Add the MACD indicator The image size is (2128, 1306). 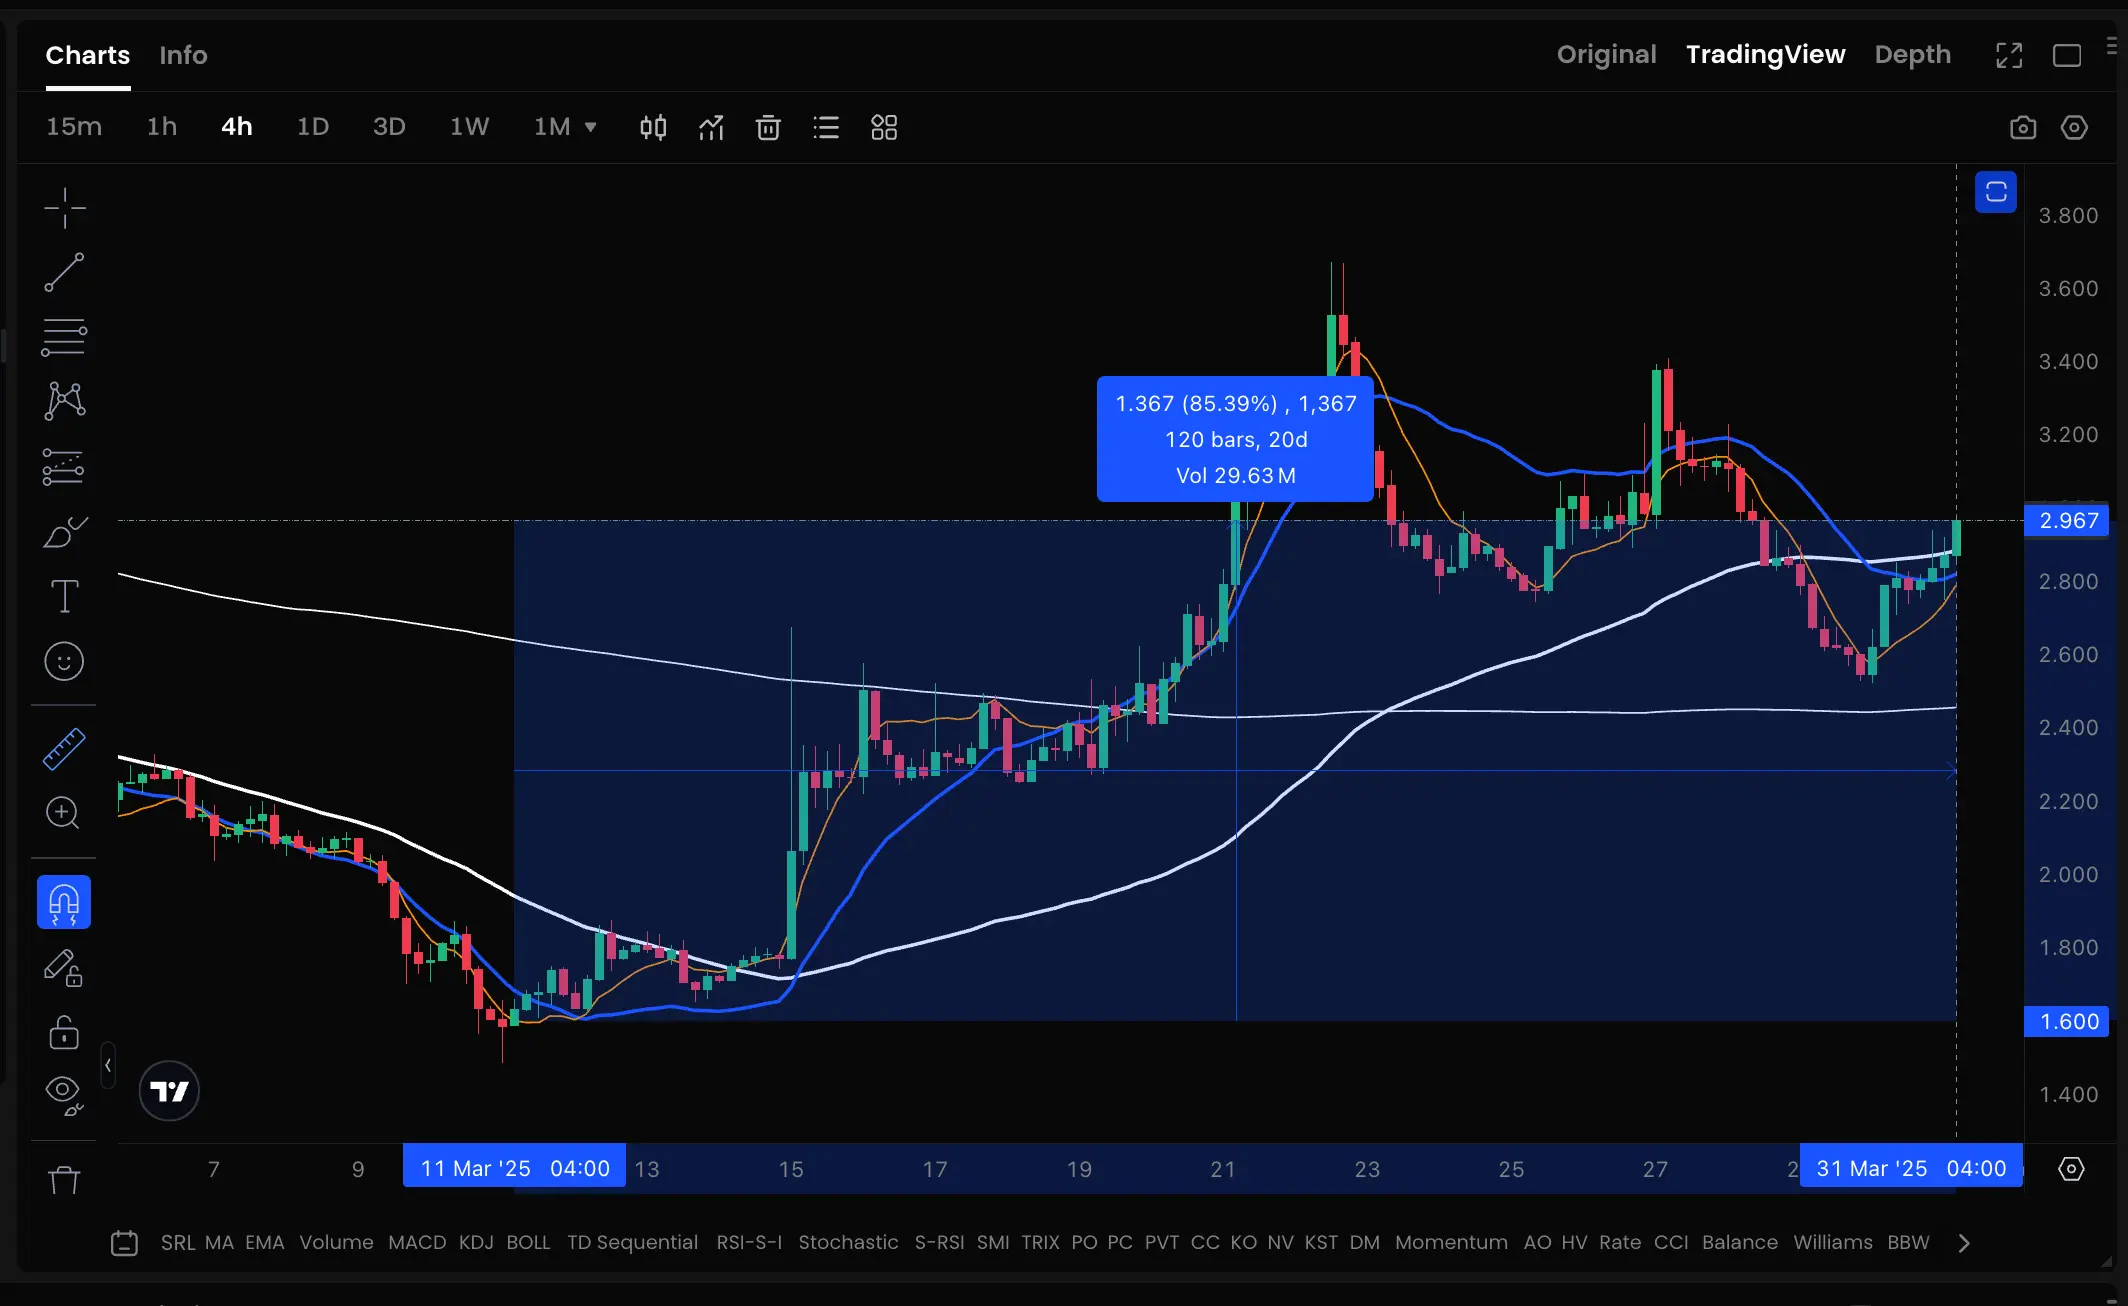(x=416, y=1242)
